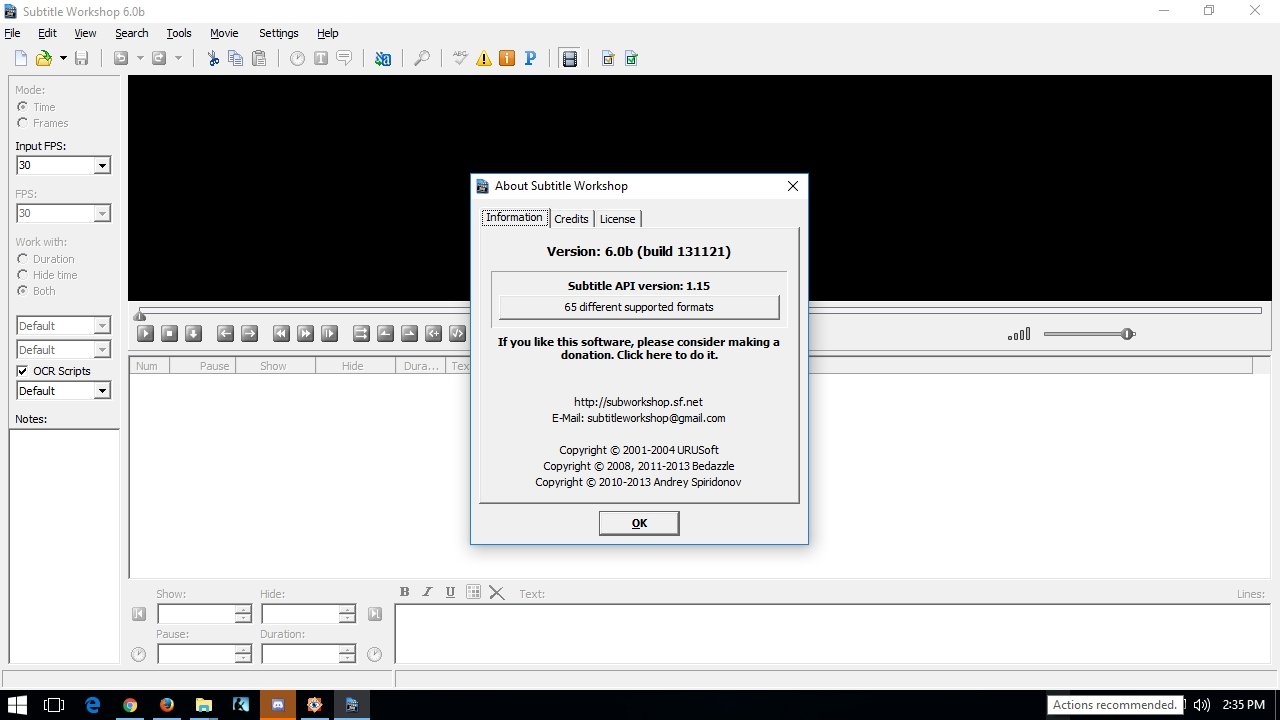
Task: Click the Redo toolbar icon
Action: tap(159, 58)
